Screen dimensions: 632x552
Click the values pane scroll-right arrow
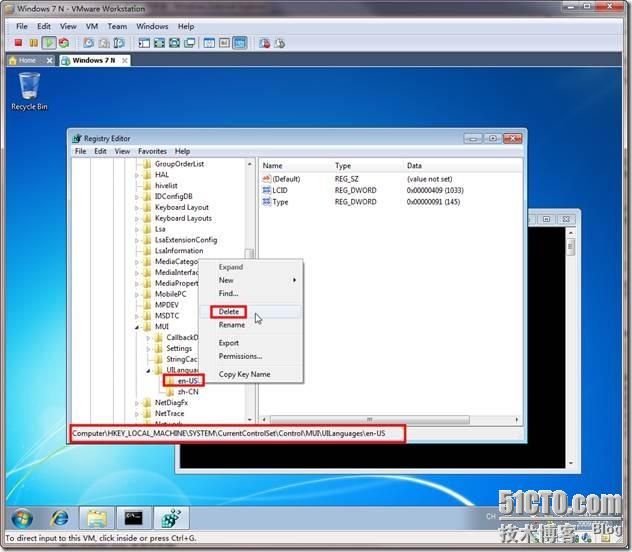(517, 420)
